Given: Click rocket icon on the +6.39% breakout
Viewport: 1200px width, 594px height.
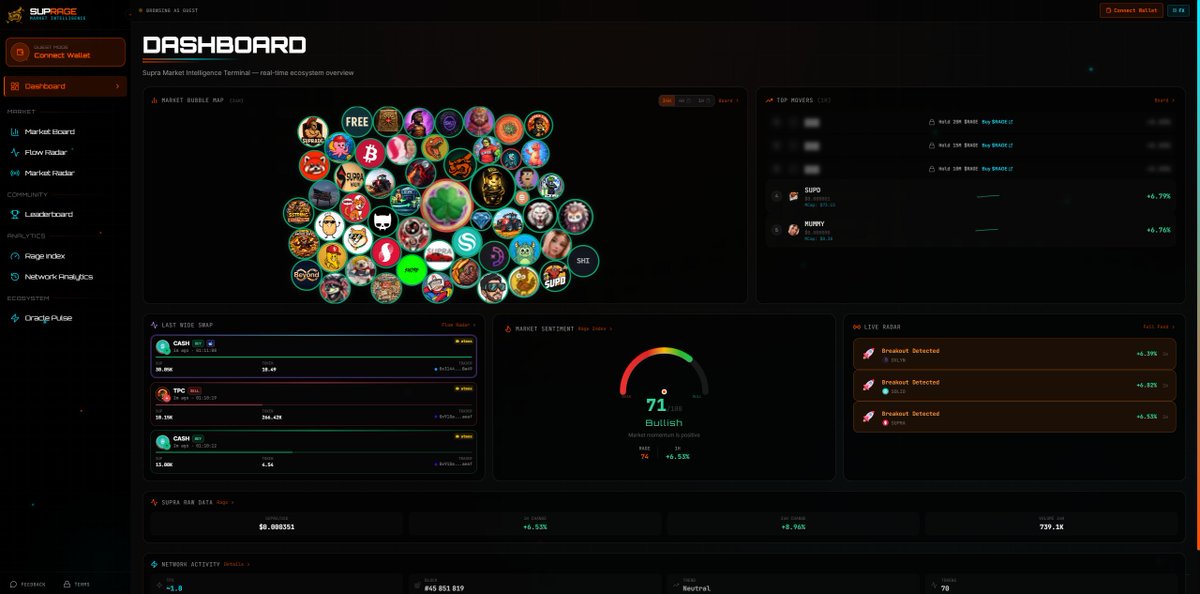Looking at the screenshot, I should [x=868, y=354].
